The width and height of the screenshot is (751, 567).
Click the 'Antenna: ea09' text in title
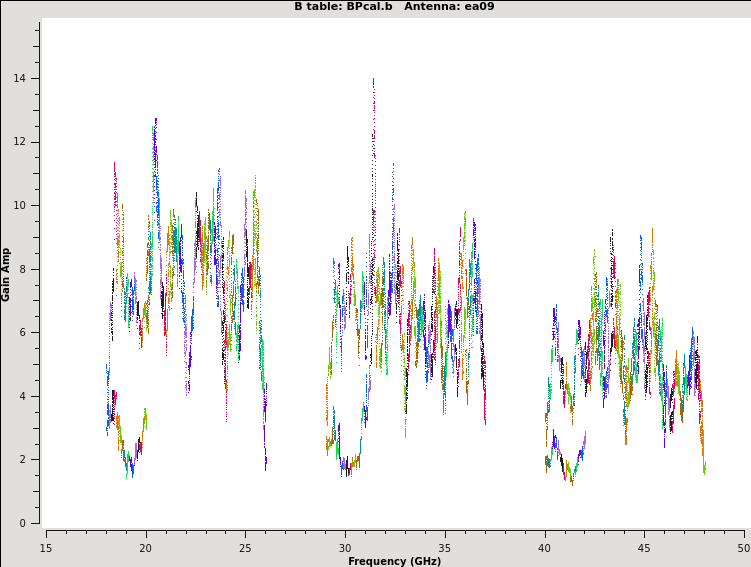[x=449, y=7]
